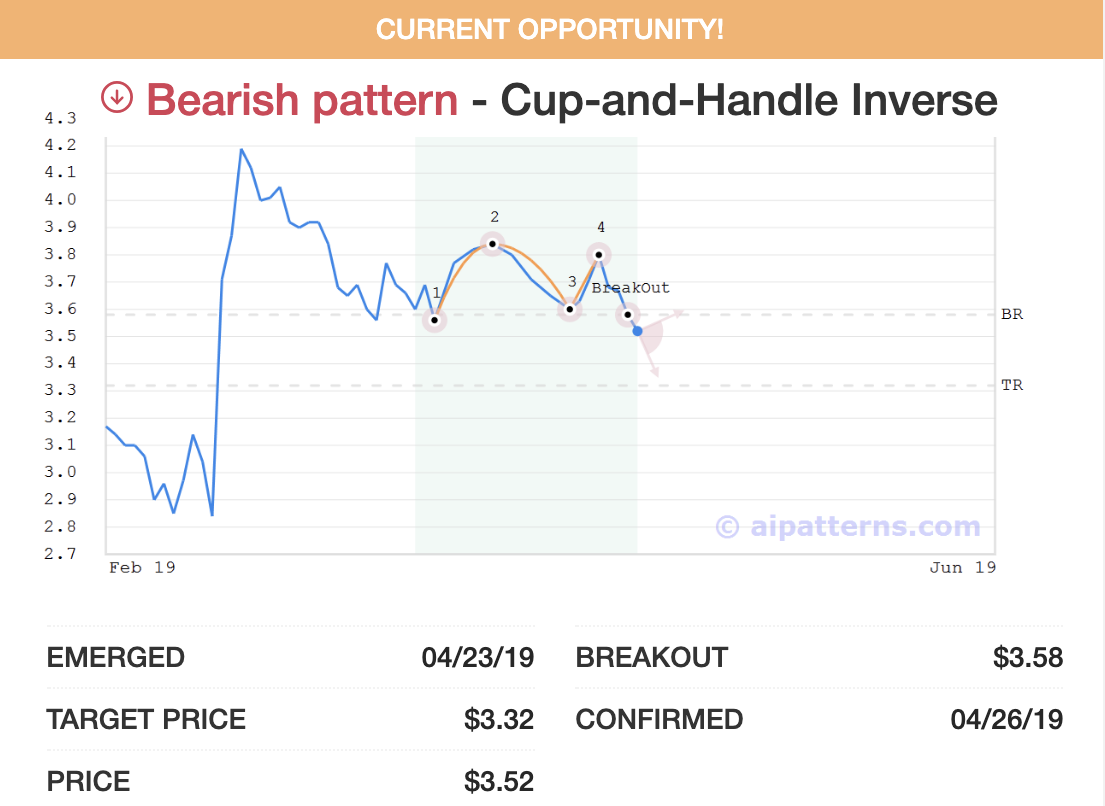Click the CURRENT OPPORTUNITY! banner
Viewport: 1105px width, 806px height.
pyautogui.click(x=552, y=29)
